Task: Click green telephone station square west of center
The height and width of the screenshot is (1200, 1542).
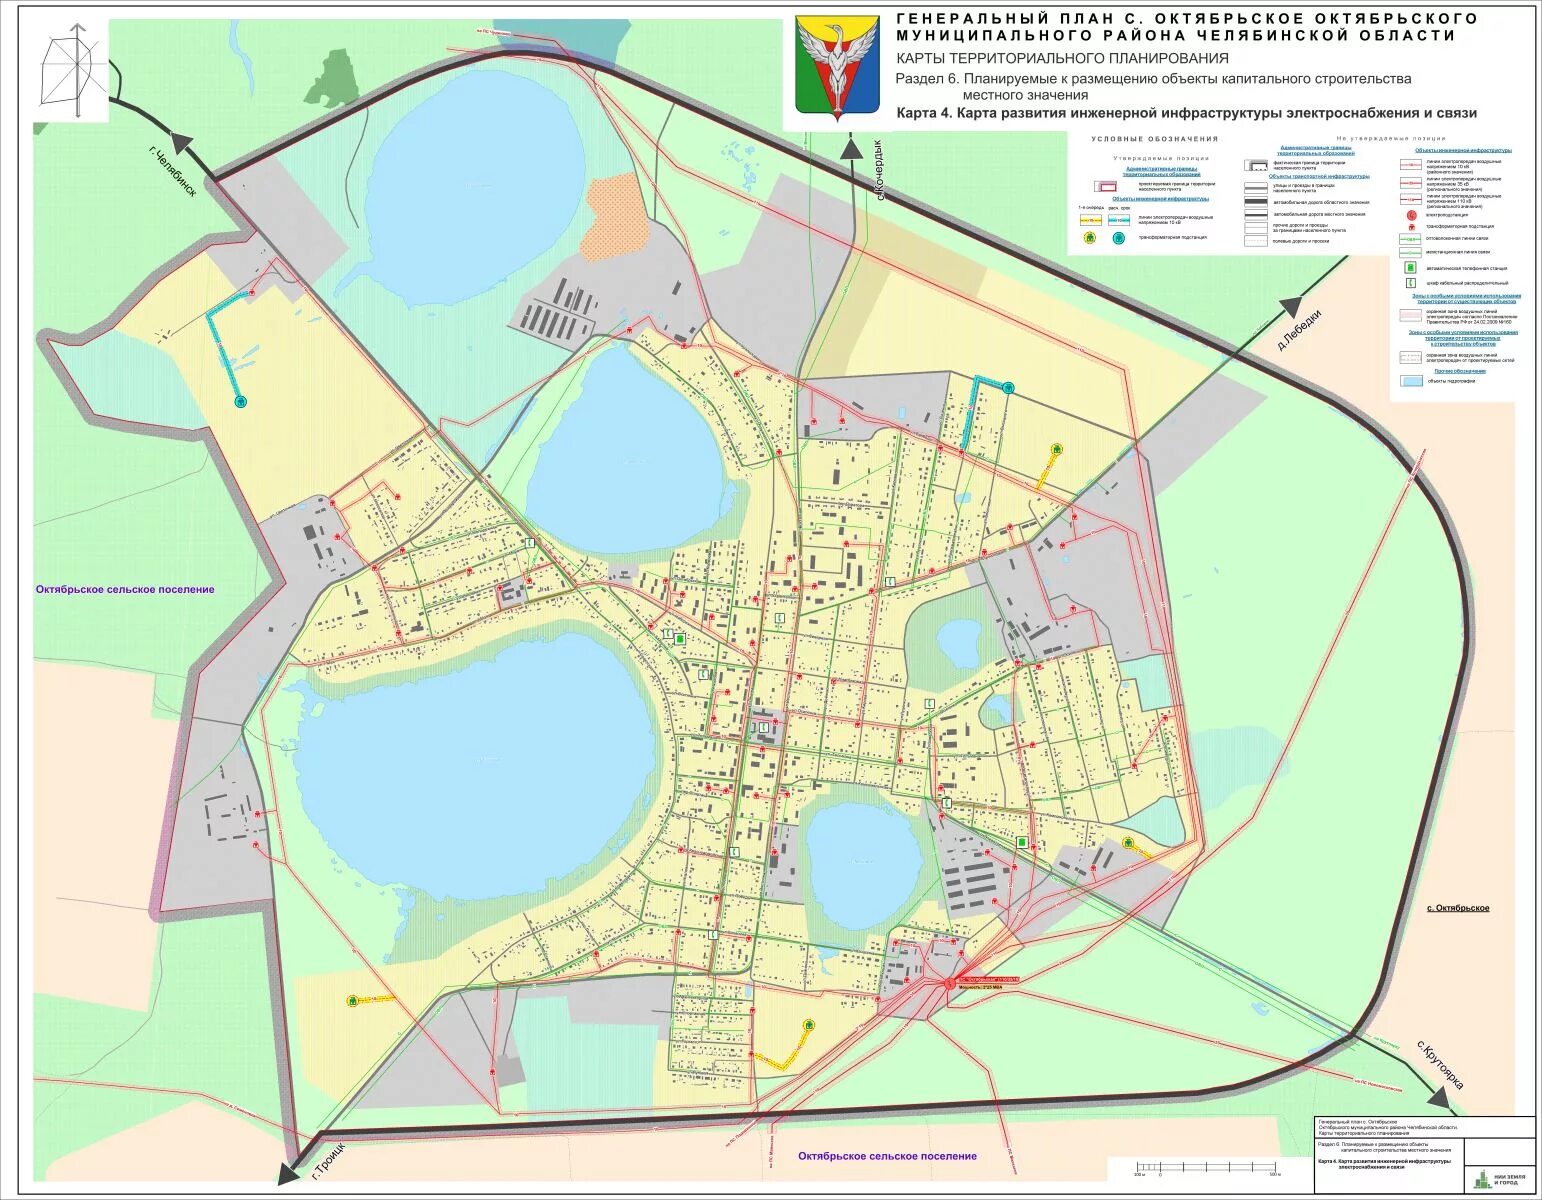Action: 680,639
